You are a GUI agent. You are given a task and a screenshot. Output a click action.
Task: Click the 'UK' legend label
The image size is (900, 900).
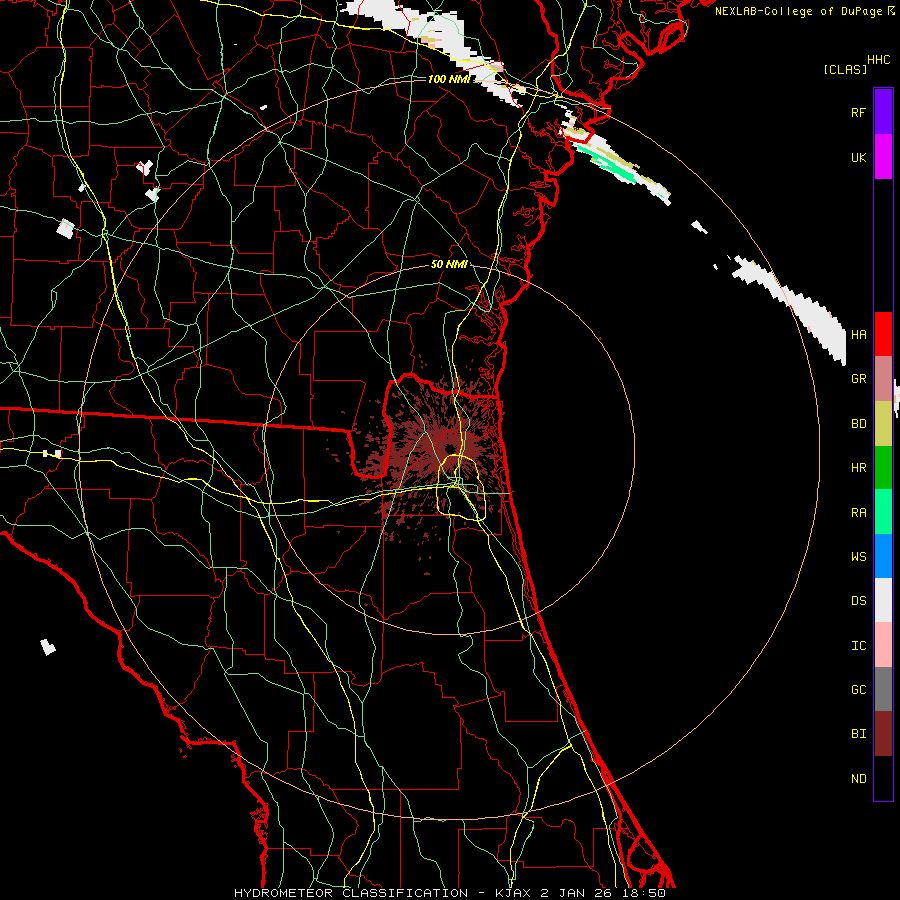click(858, 157)
